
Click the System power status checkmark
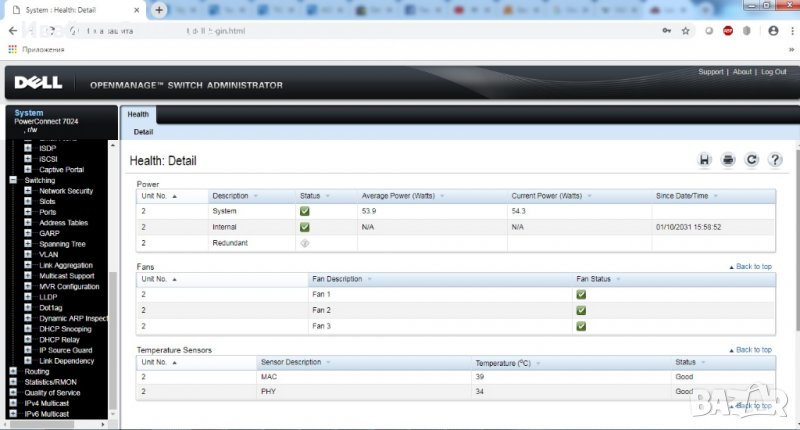click(304, 212)
